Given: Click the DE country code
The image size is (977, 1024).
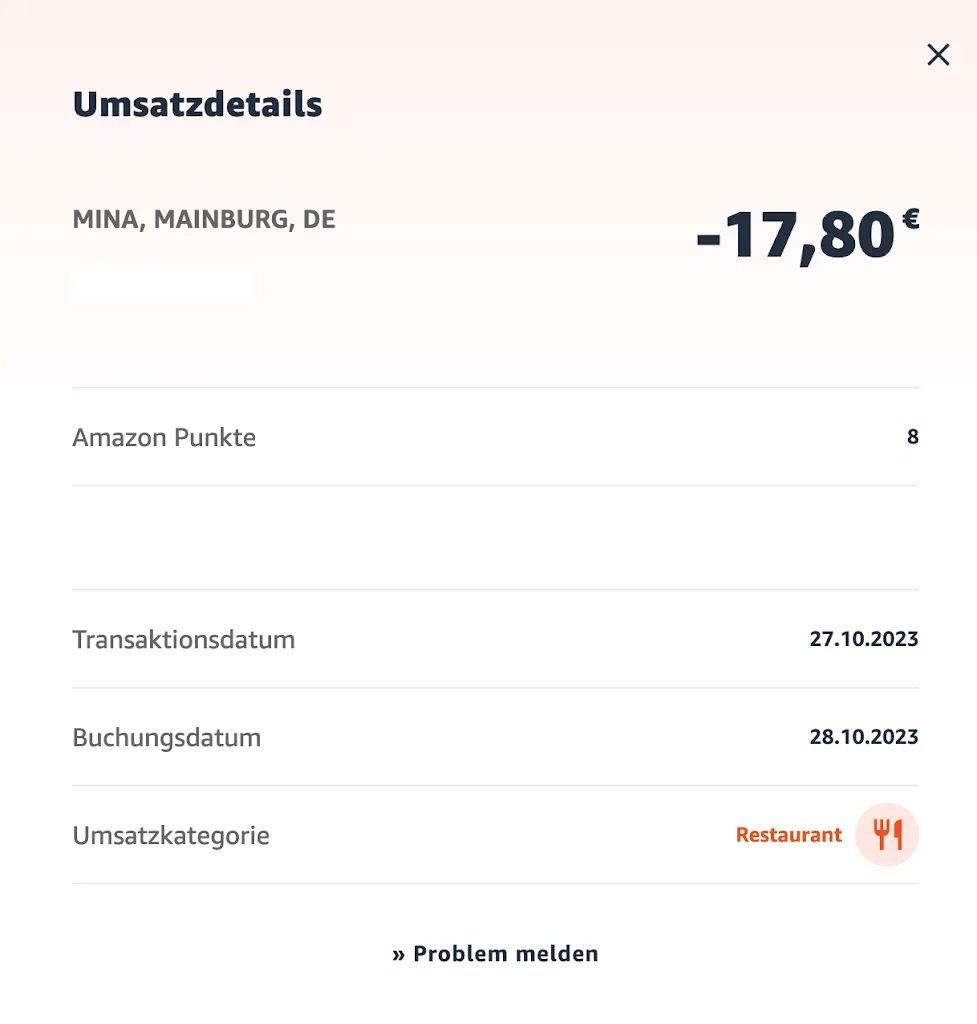Looking at the screenshot, I should pyautogui.click(x=319, y=220).
